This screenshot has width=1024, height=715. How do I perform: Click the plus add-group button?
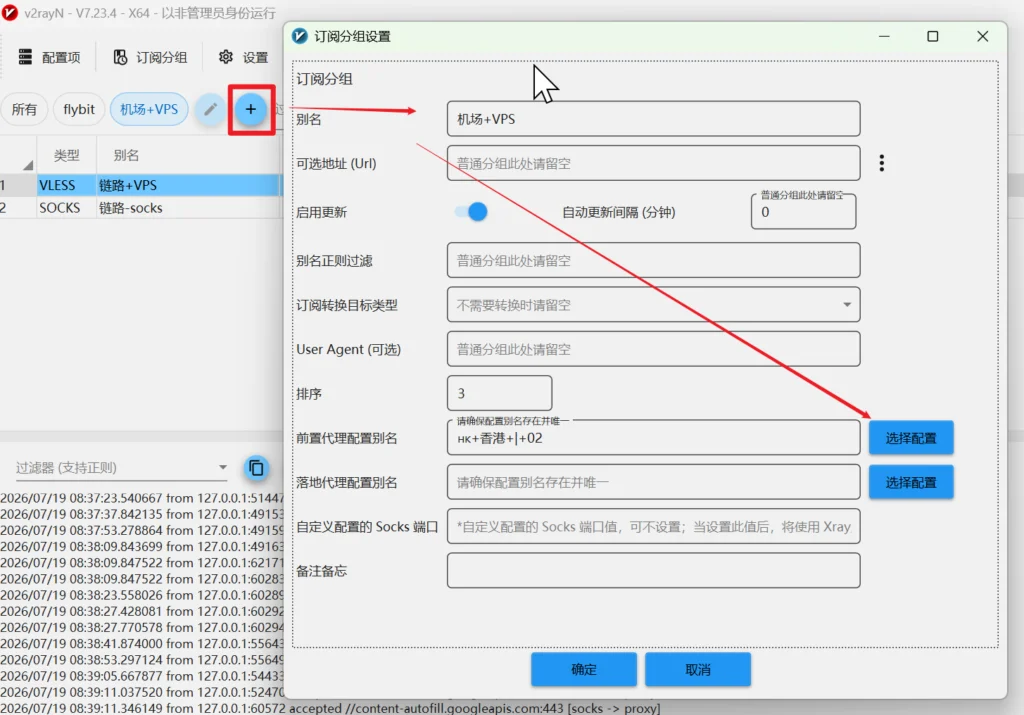coord(251,109)
